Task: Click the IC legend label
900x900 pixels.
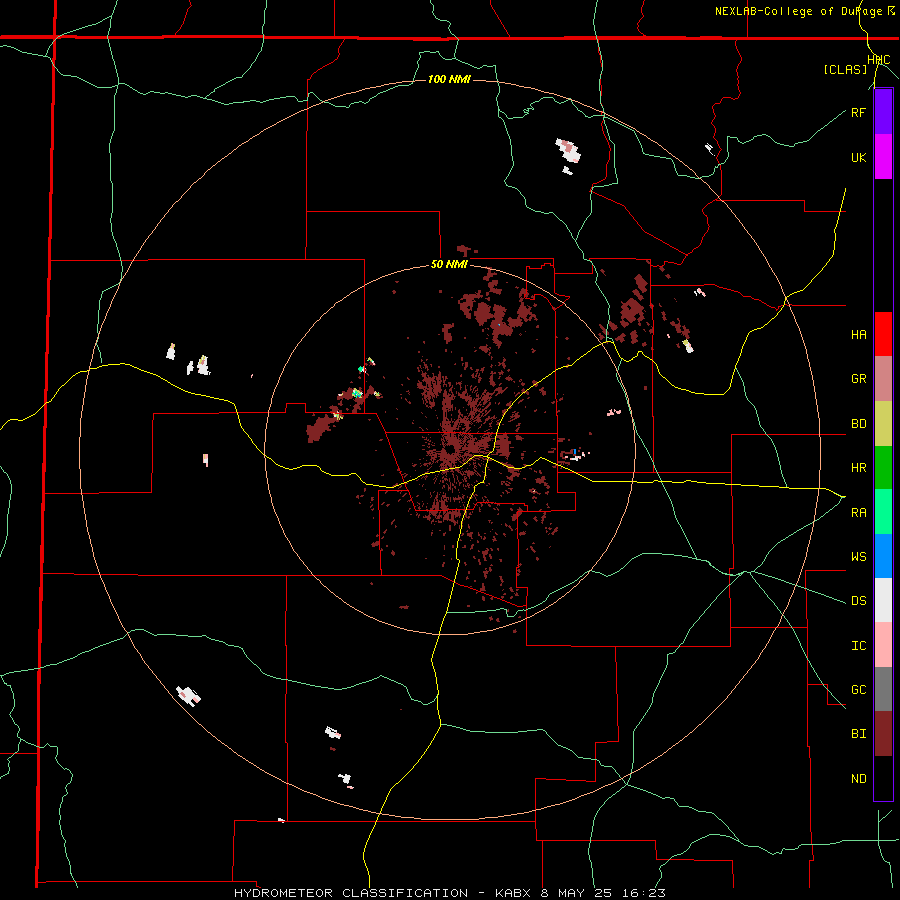Action: [858, 646]
